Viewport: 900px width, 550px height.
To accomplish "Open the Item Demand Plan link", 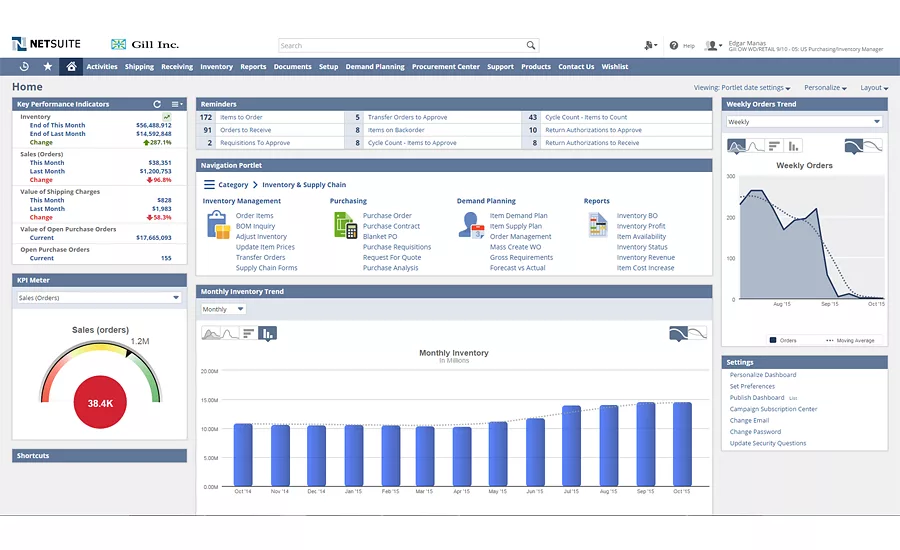I will [x=518, y=215].
